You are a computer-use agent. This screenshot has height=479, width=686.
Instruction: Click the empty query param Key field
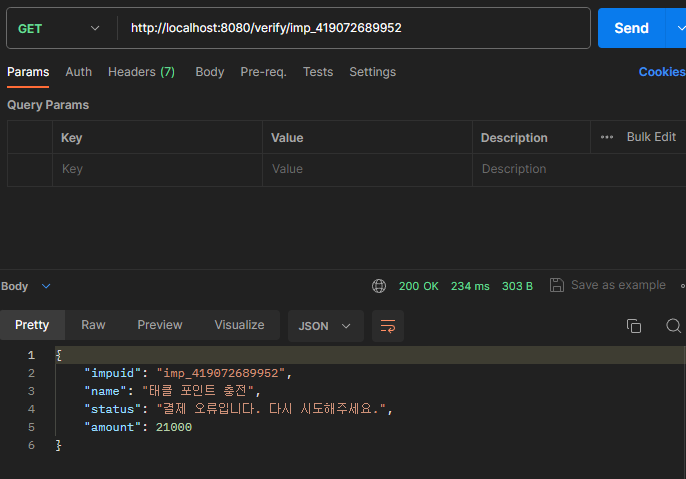[158, 169]
